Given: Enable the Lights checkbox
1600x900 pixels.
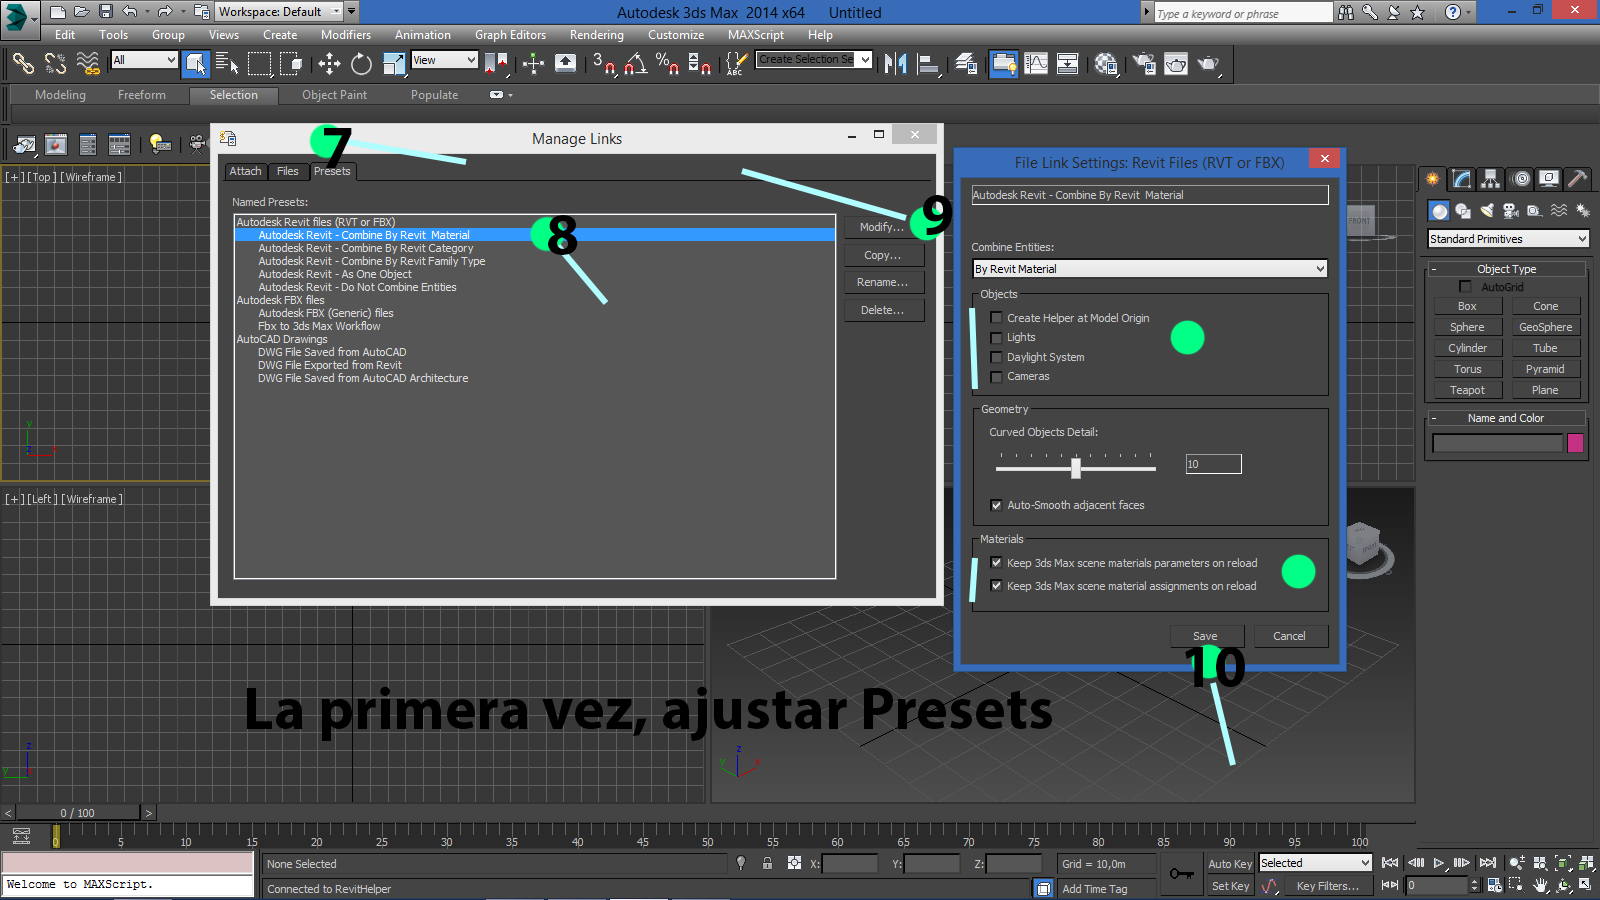Looking at the screenshot, I should (996, 338).
